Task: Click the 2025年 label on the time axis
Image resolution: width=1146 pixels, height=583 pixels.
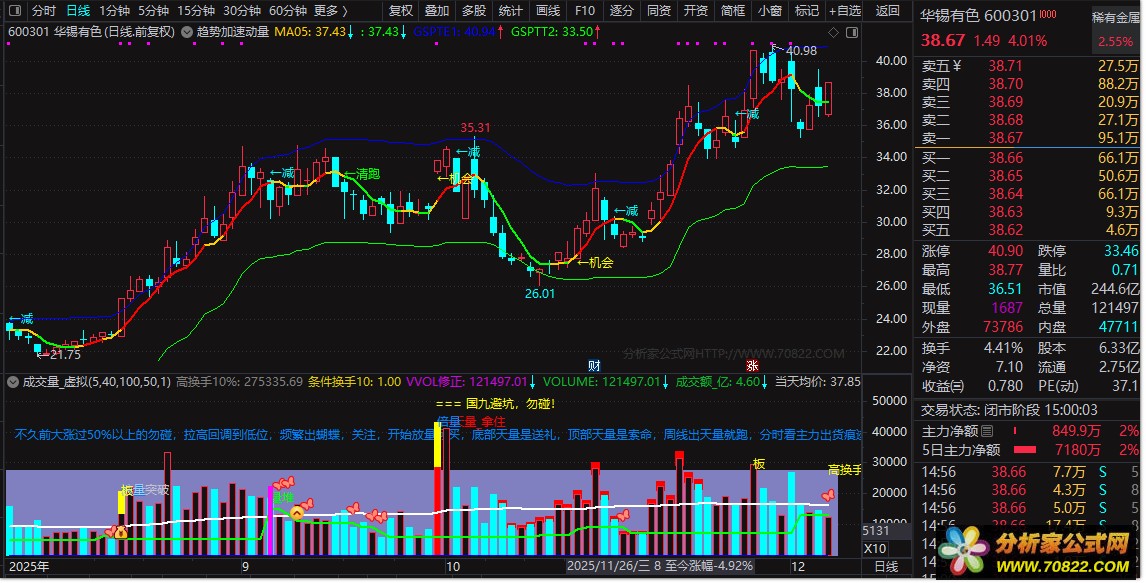Action: click(x=29, y=566)
